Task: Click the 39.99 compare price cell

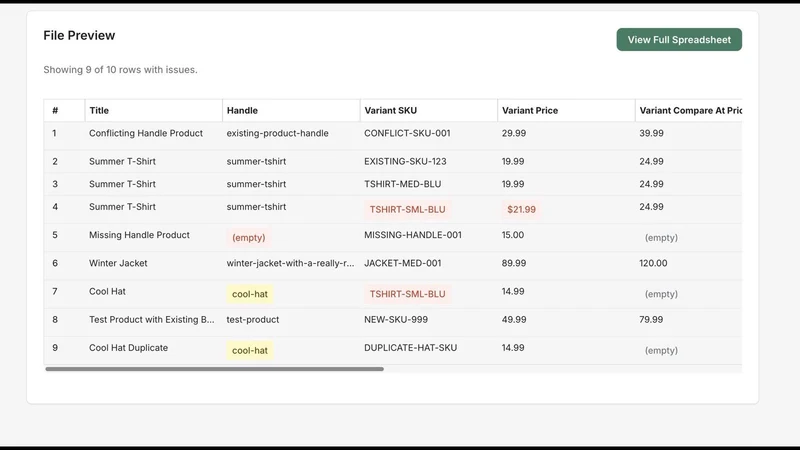Action: (652, 133)
